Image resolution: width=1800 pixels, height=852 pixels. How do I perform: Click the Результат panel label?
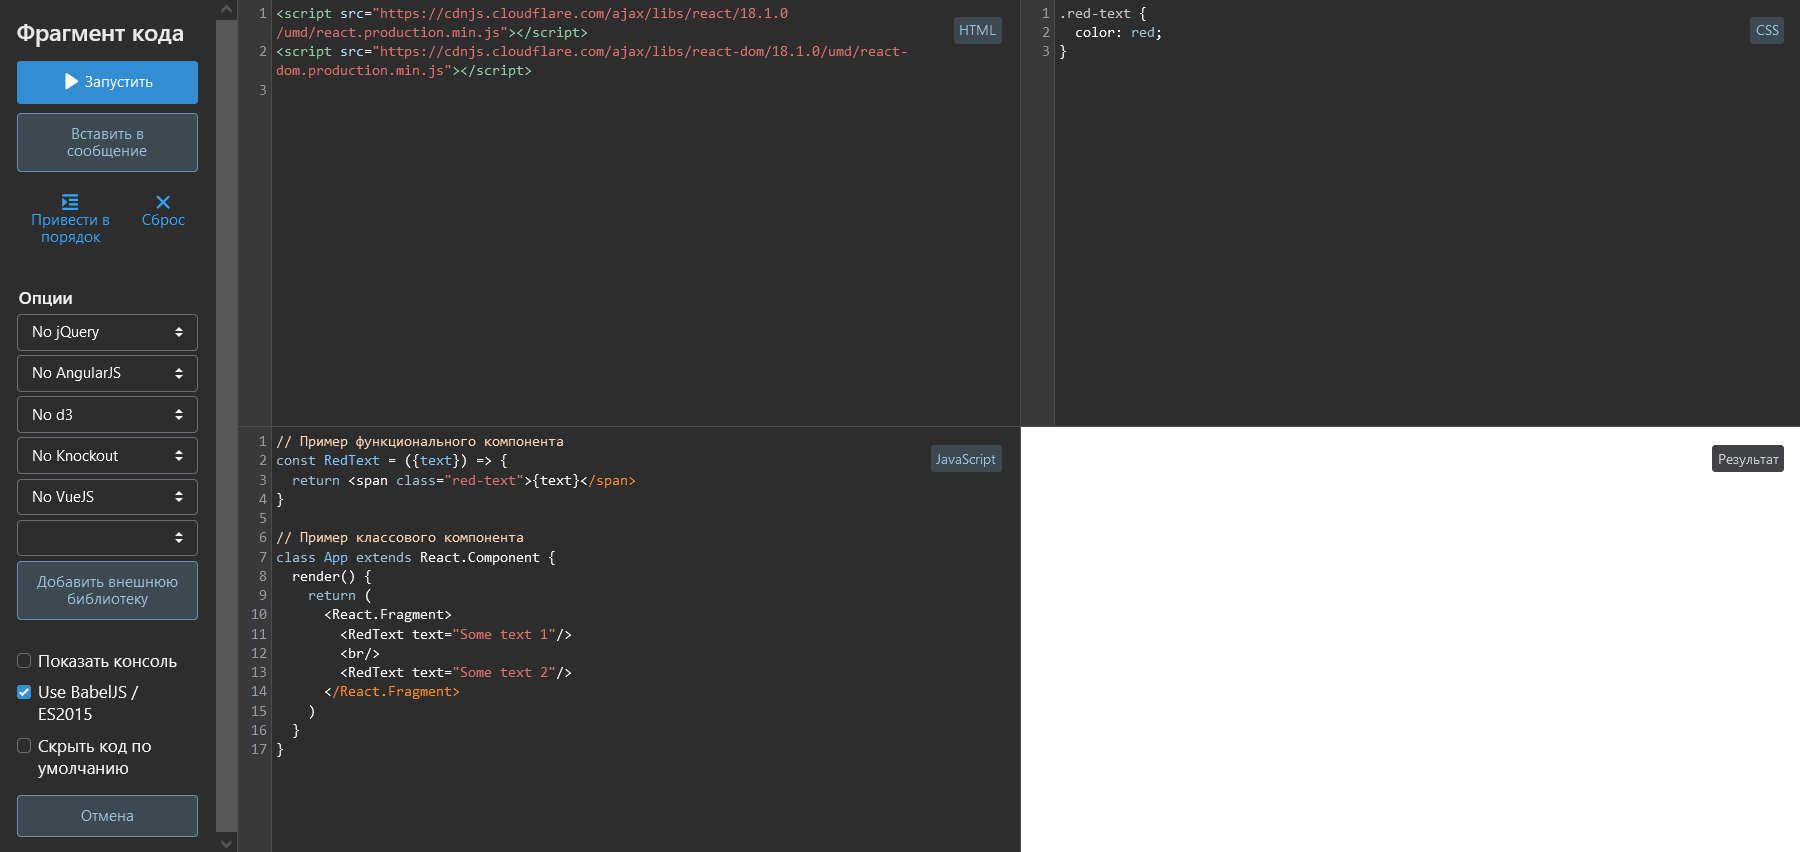[x=1748, y=459]
